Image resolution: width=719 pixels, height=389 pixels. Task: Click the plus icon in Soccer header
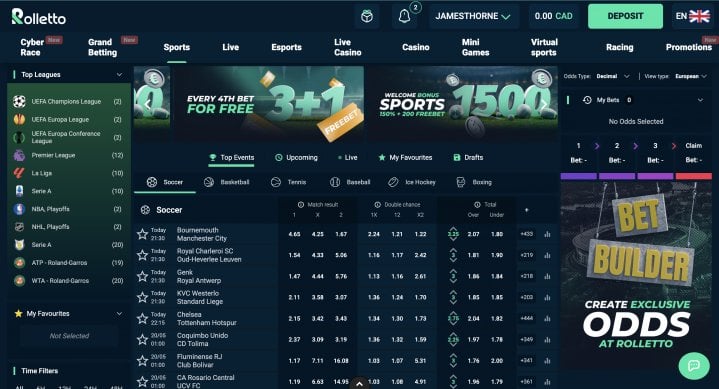(x=526, y=210)
